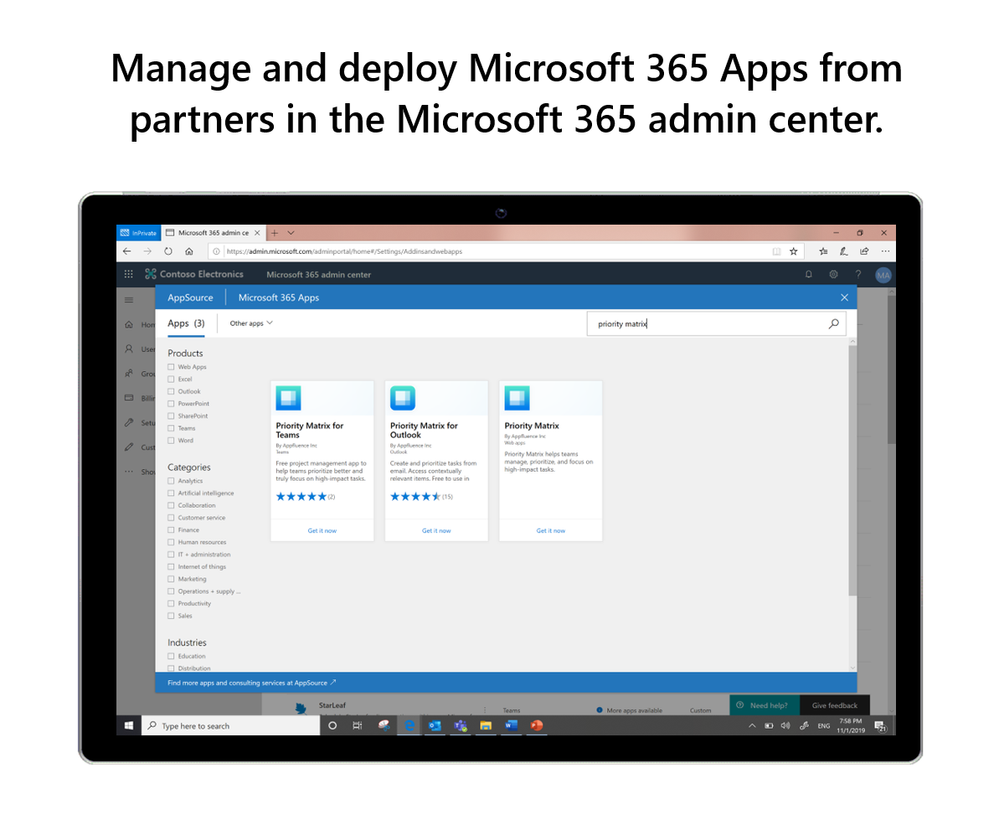Open the browser tab list chevron
Screen dimensions: 999x816
291,233
